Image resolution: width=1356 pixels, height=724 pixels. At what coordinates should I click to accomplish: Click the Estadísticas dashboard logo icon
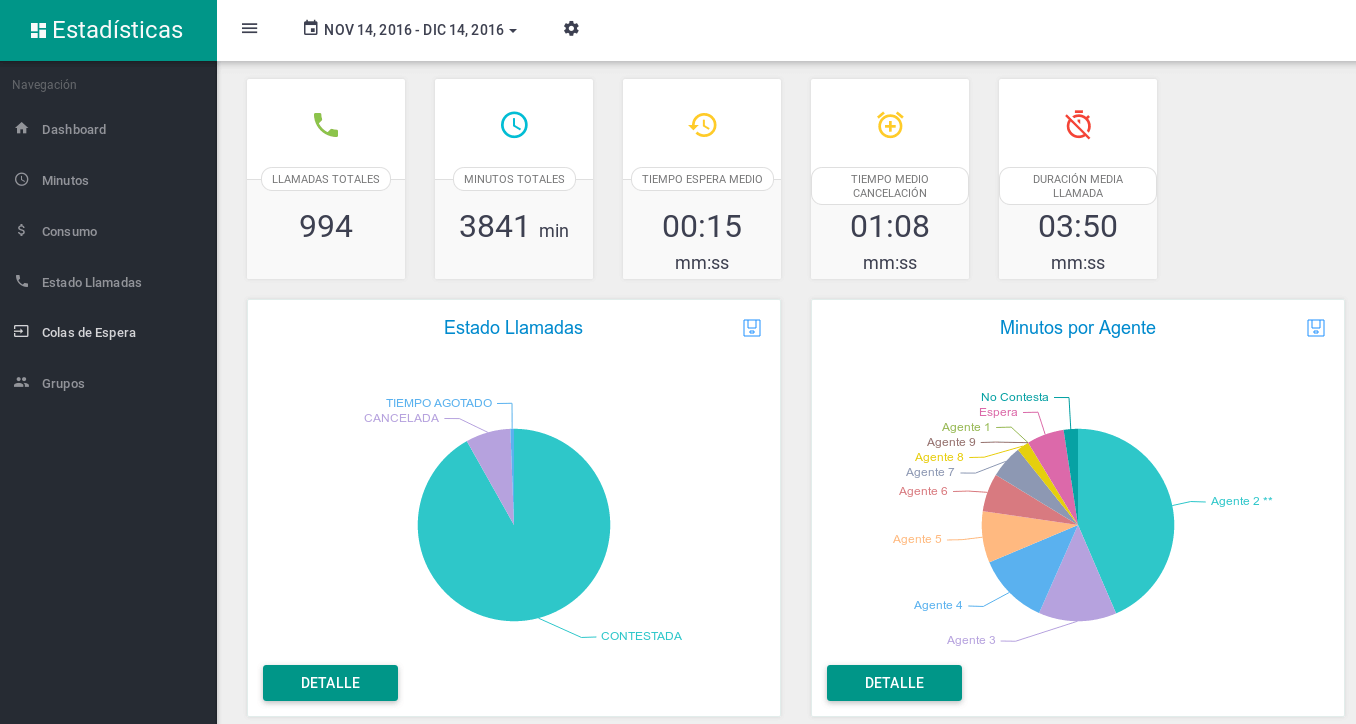click(x=39, y=30)
